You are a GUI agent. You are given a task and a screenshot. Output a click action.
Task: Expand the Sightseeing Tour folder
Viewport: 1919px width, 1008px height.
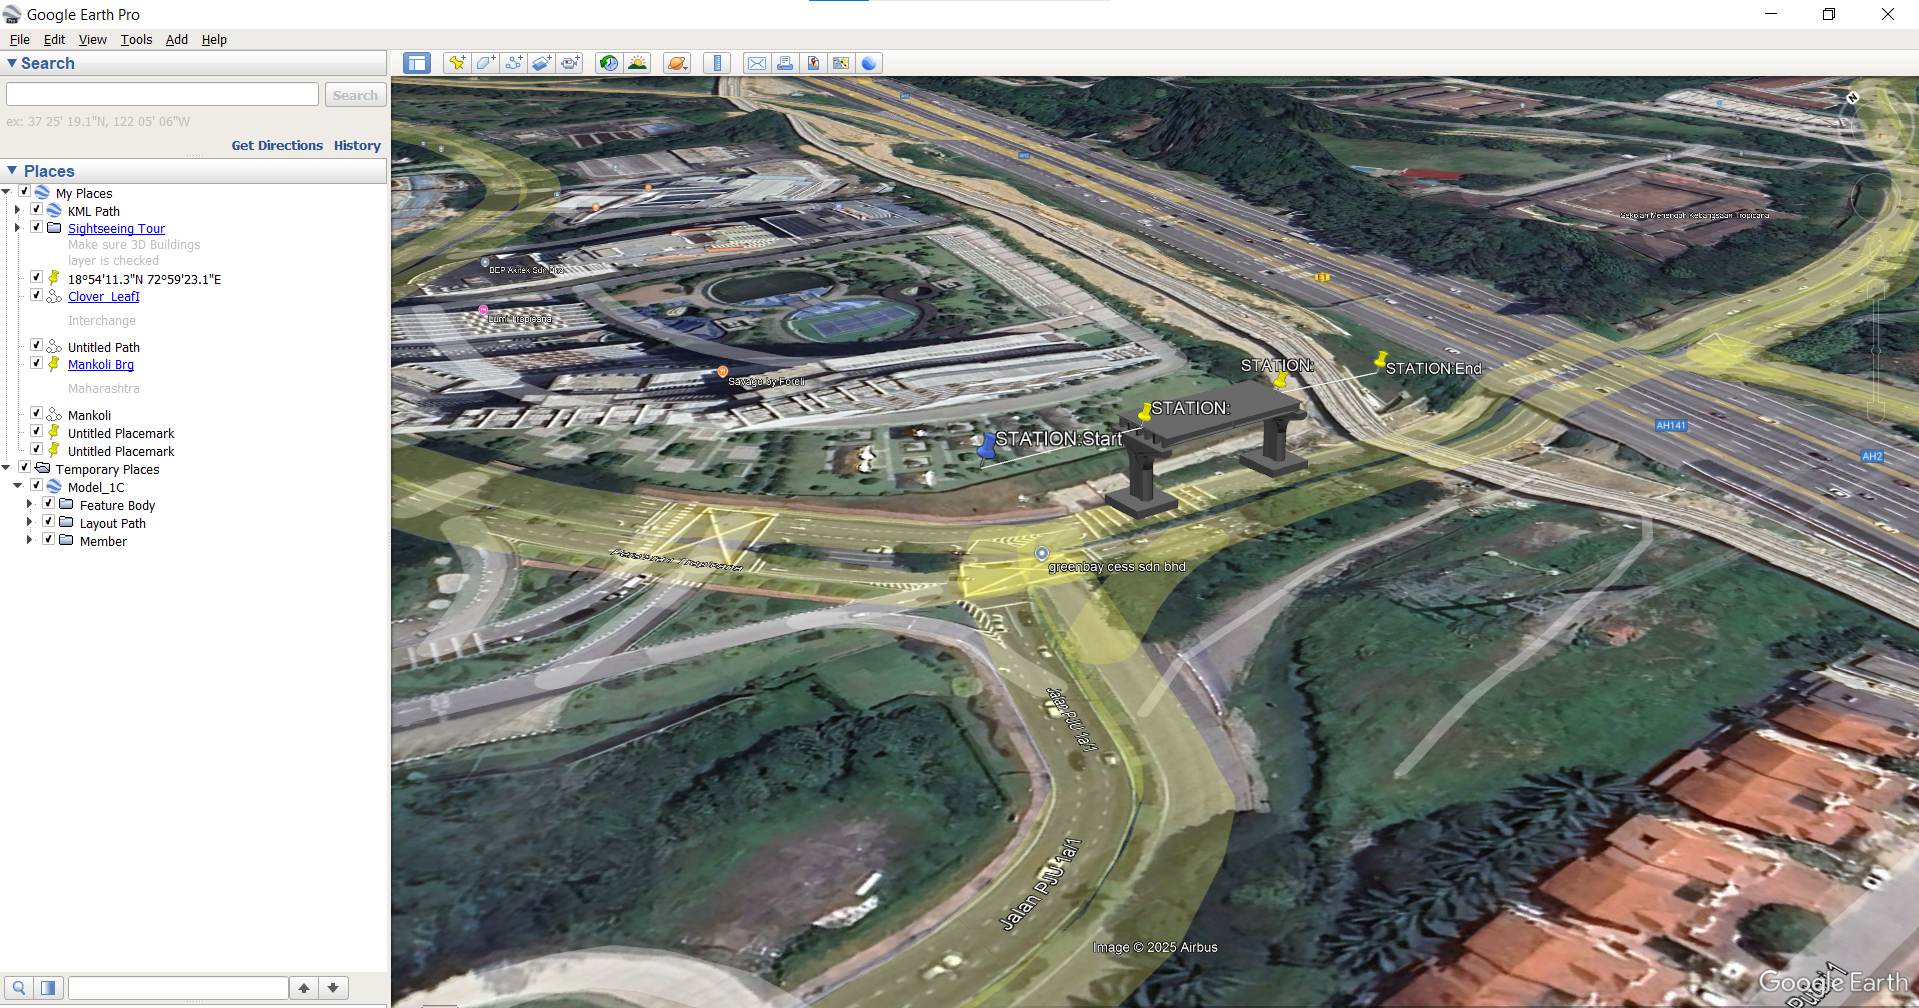(x=18, y=228)
